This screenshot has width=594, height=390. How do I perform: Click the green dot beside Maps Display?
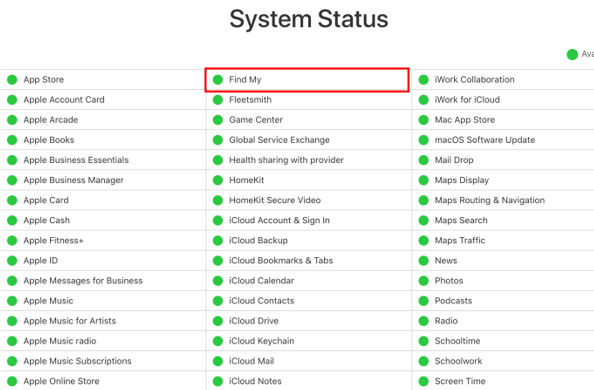(424, 180)
